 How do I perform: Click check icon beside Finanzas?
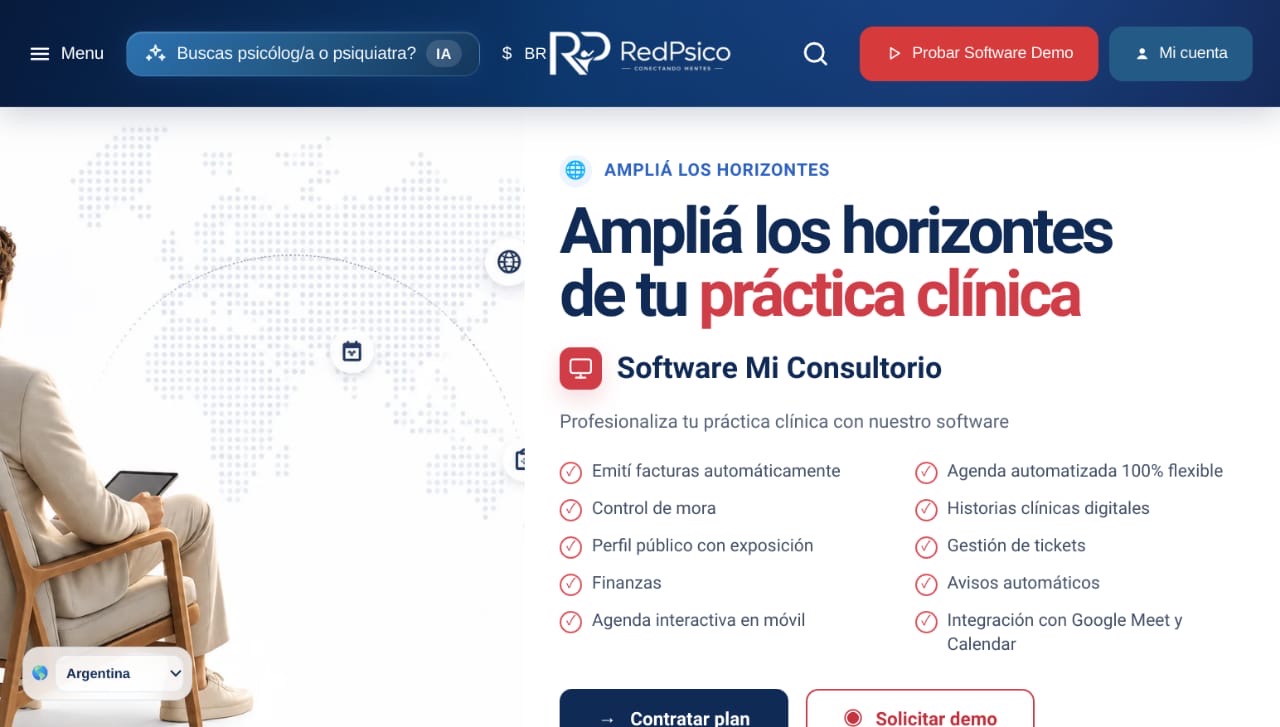571,584
